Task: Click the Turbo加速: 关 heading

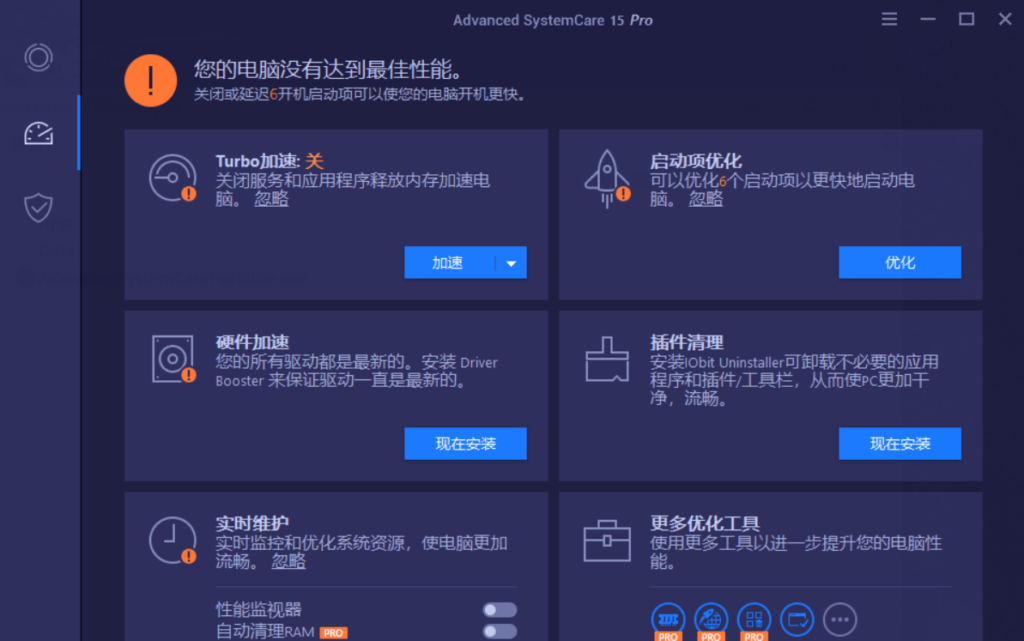Action: coord(269,161)
